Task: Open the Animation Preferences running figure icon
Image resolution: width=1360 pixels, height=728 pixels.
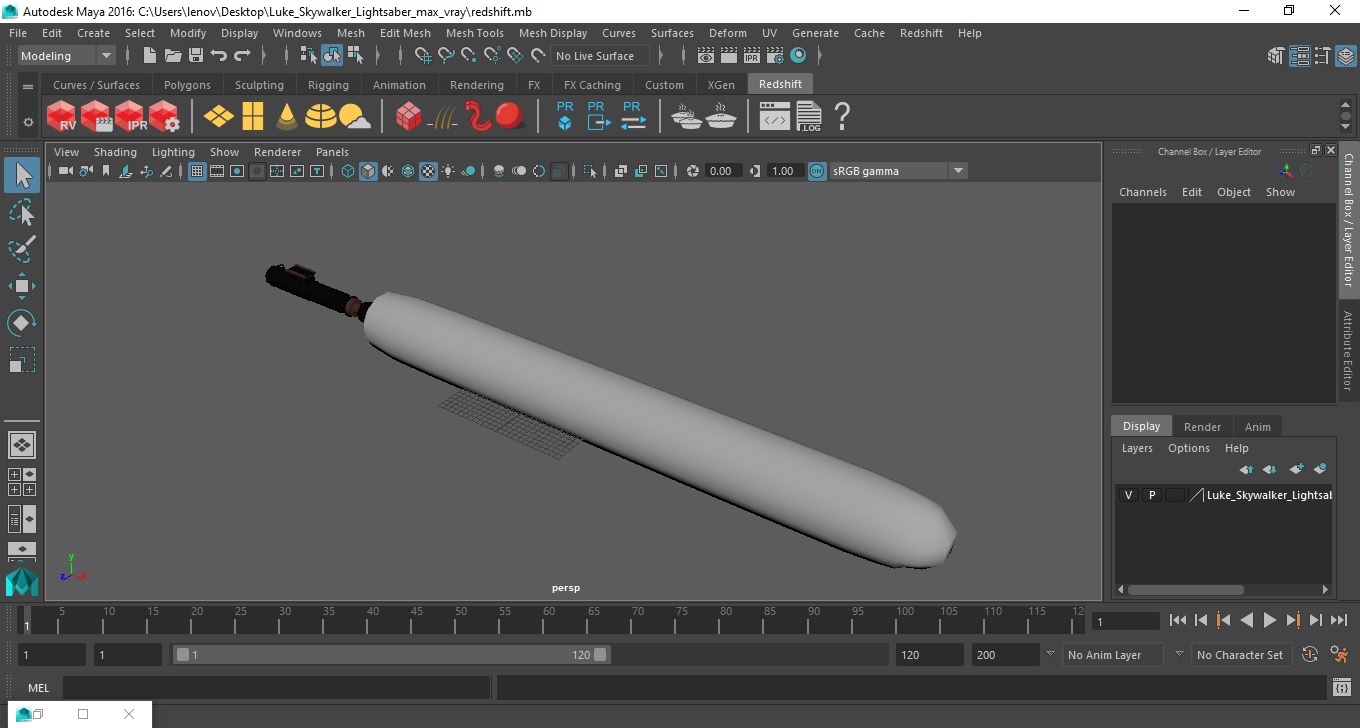Action: tap(1340, 655)
